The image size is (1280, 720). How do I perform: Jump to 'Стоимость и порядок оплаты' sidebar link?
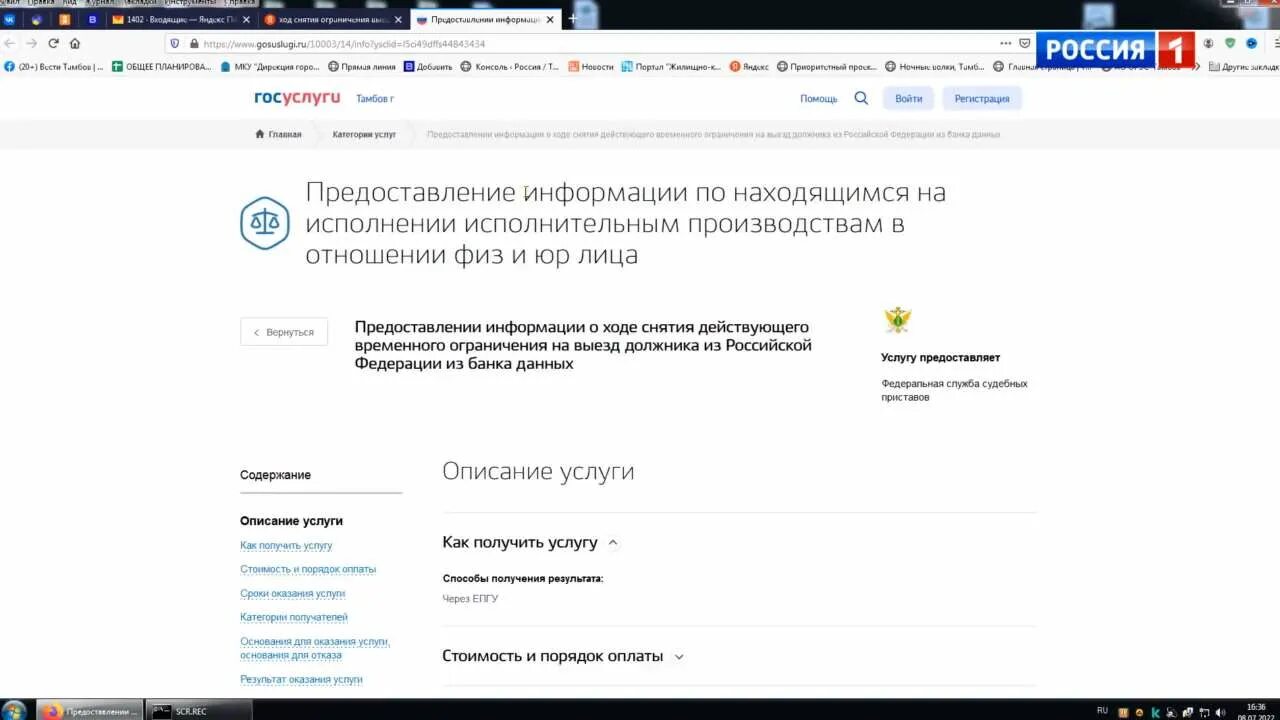(x=308, y=569)
